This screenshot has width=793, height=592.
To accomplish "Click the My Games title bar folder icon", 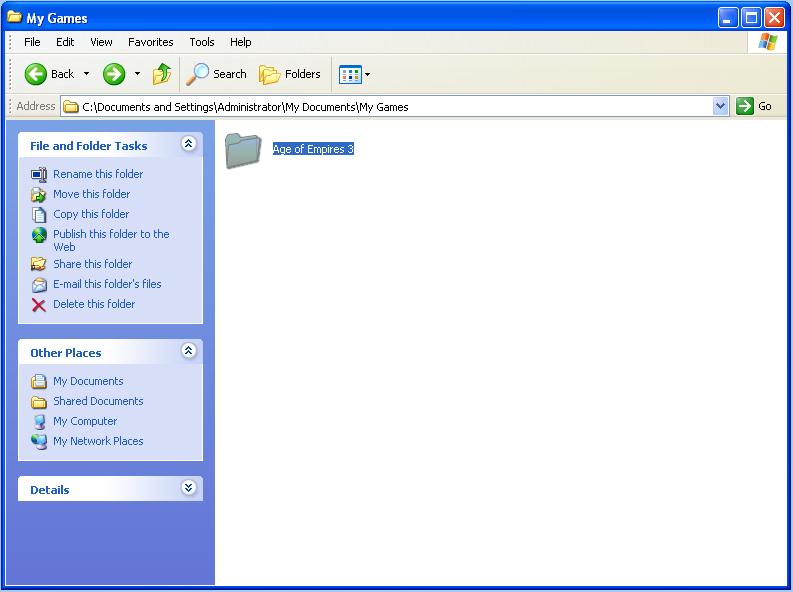I will pyautogui.click(x=15, y=17).
